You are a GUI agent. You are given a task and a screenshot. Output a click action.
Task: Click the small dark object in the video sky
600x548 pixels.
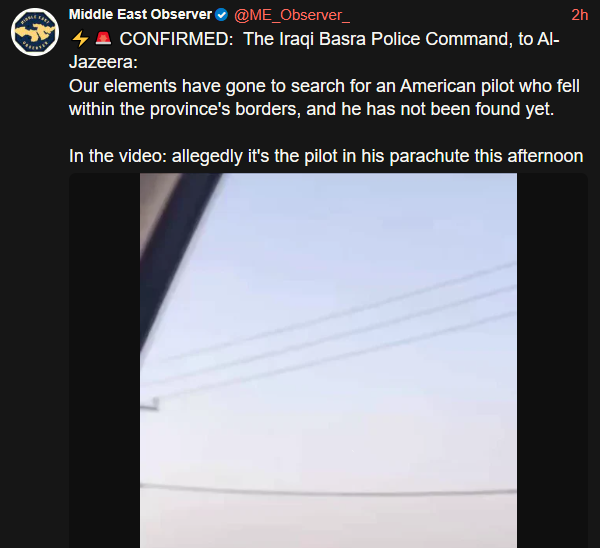(x=150, y=404)
